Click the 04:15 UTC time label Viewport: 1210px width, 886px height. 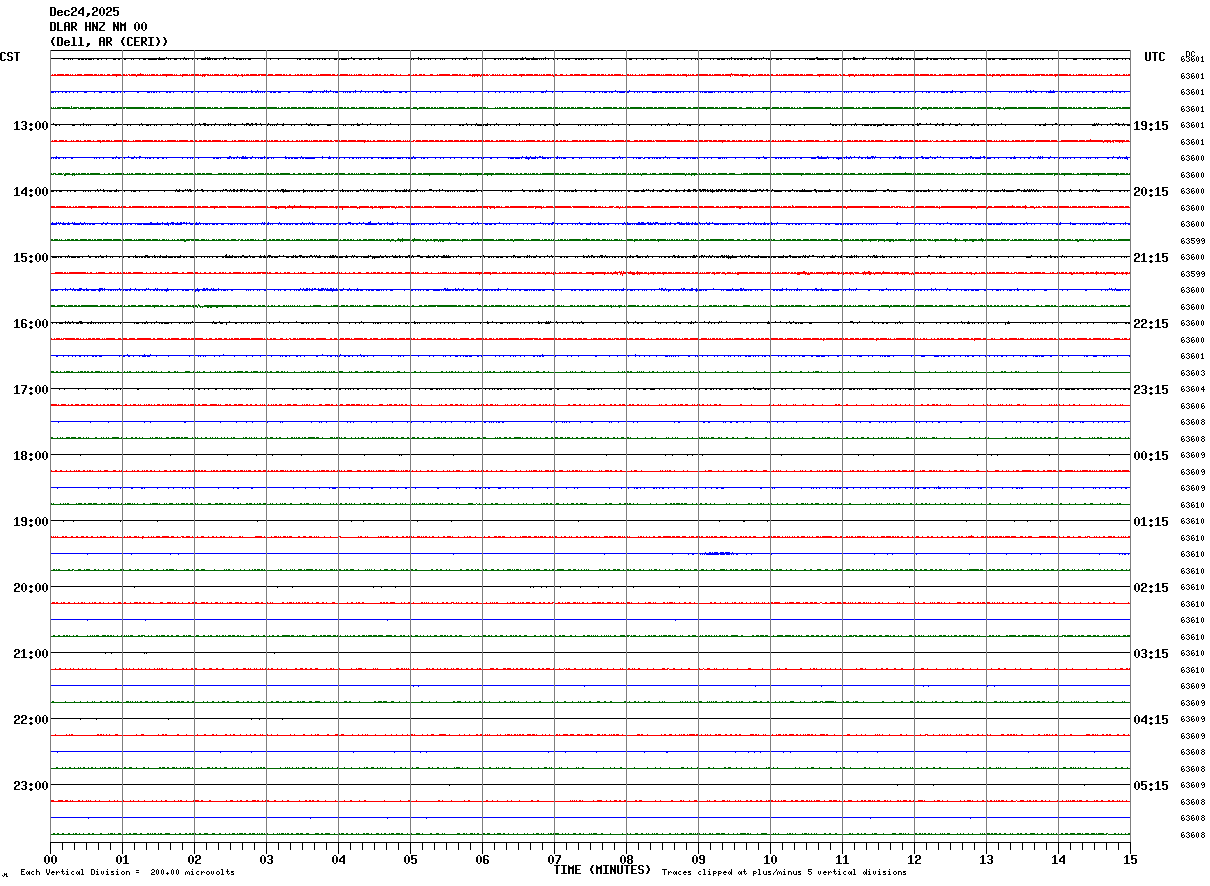click(x=1150, y=720)
